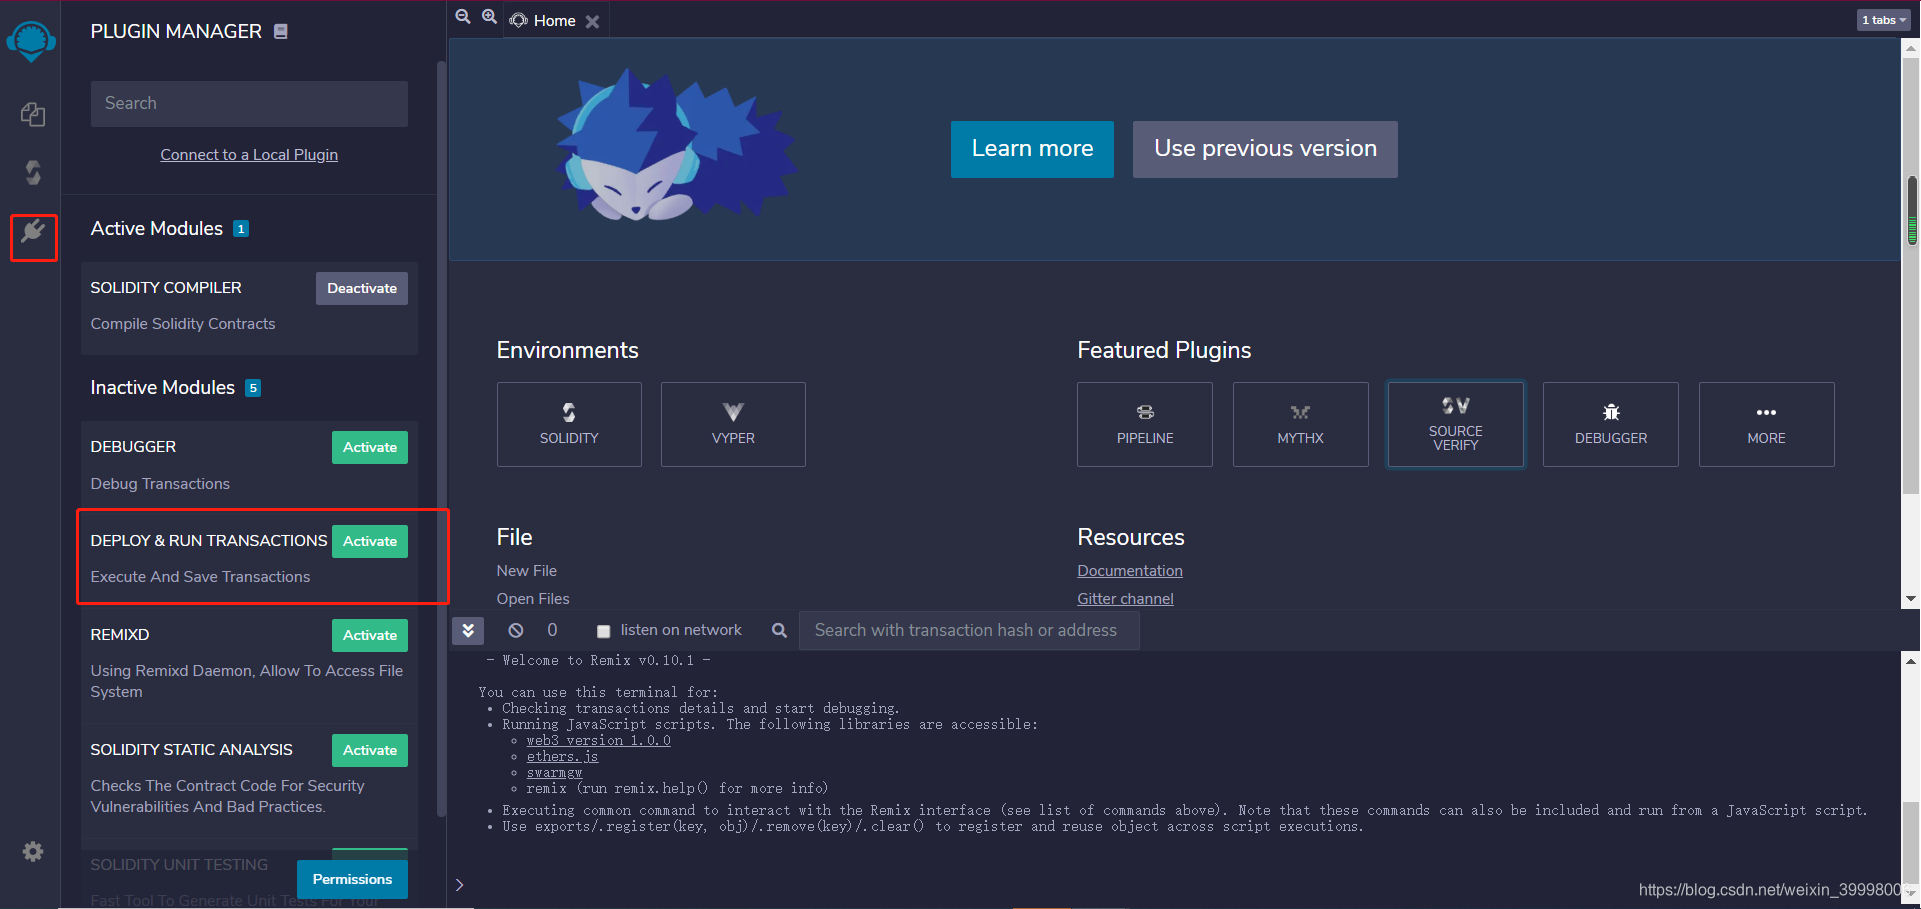The height and width of the screenshot is (909, 1921).
Task: Activate the Debugger featured plugin tile
Action: 1611,424
